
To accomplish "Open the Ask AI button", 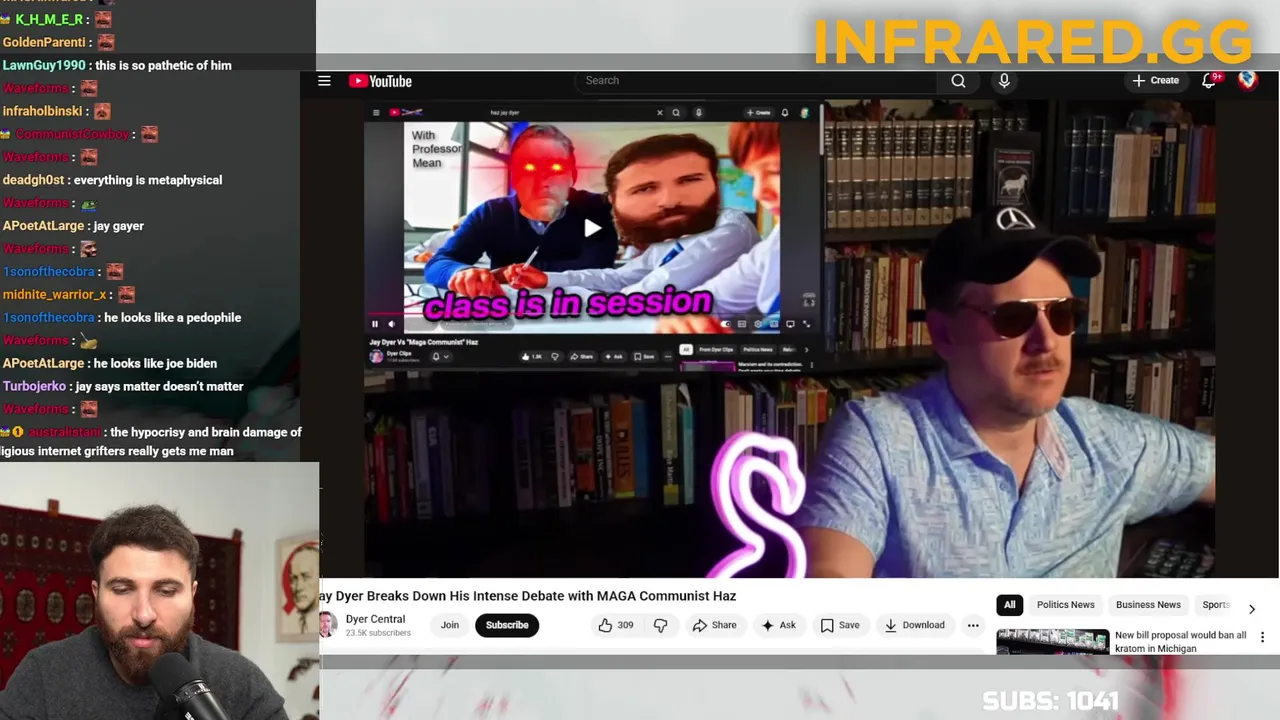I will (778, 625).
